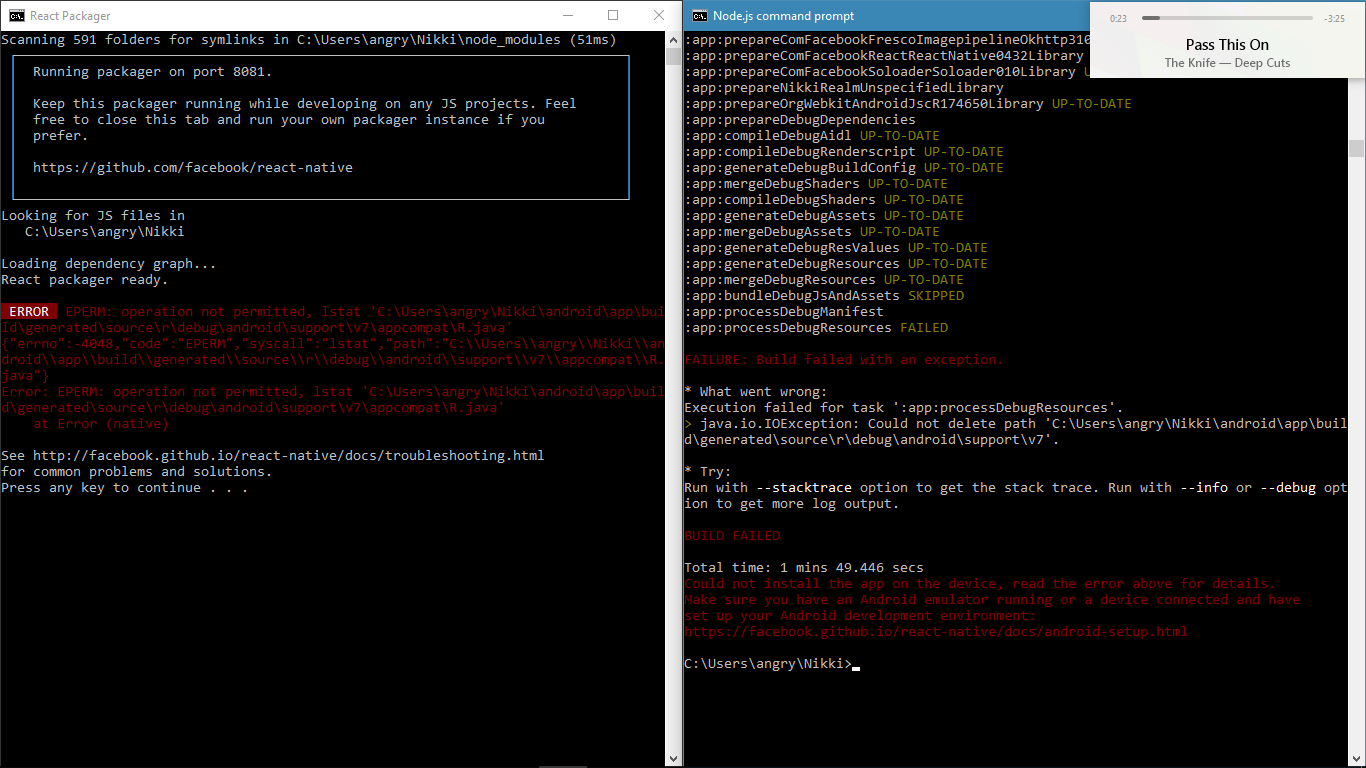Maximize the React Packager window

click(x=613, y=15)
